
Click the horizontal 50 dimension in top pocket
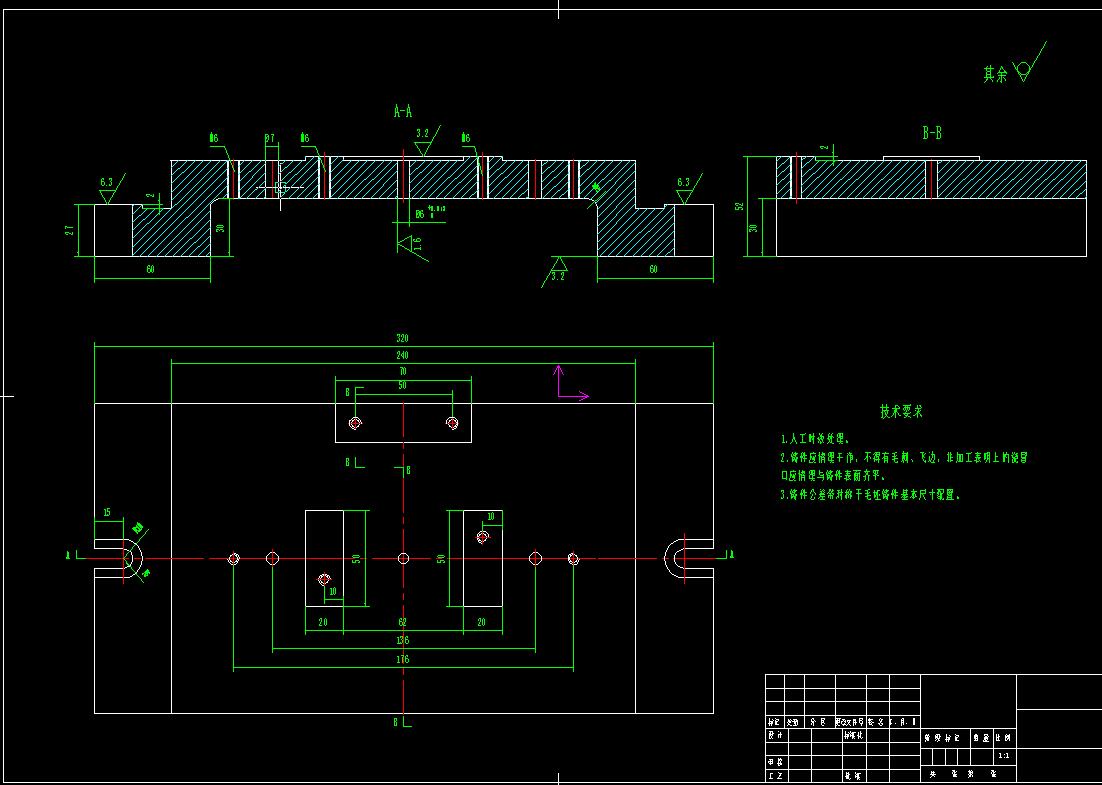tap(403, 386)
